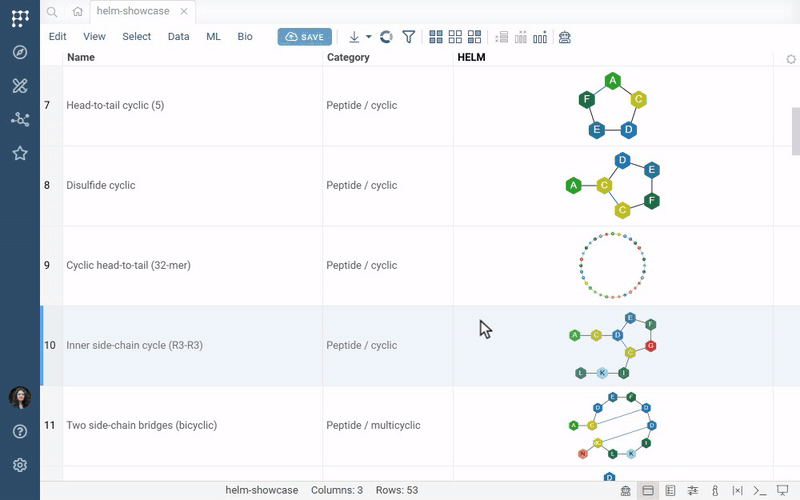This screenshot has height=500, width=800.
Task: Click the search magnifier icon
Action: click(52, 11)
